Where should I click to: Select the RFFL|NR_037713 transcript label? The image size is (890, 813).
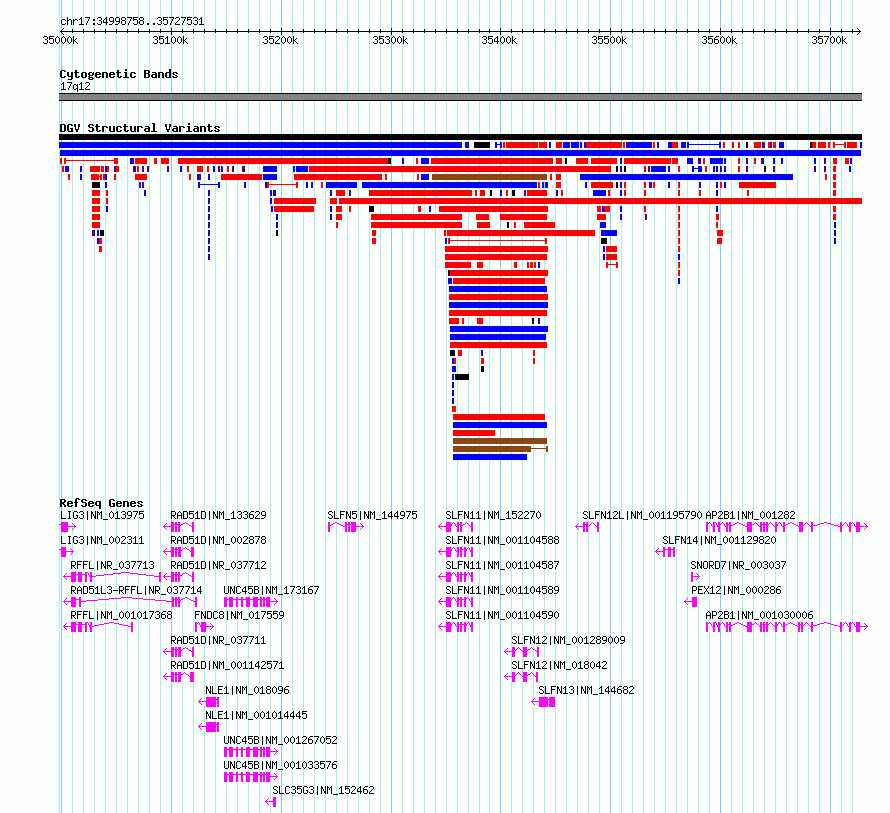[112, 565]
